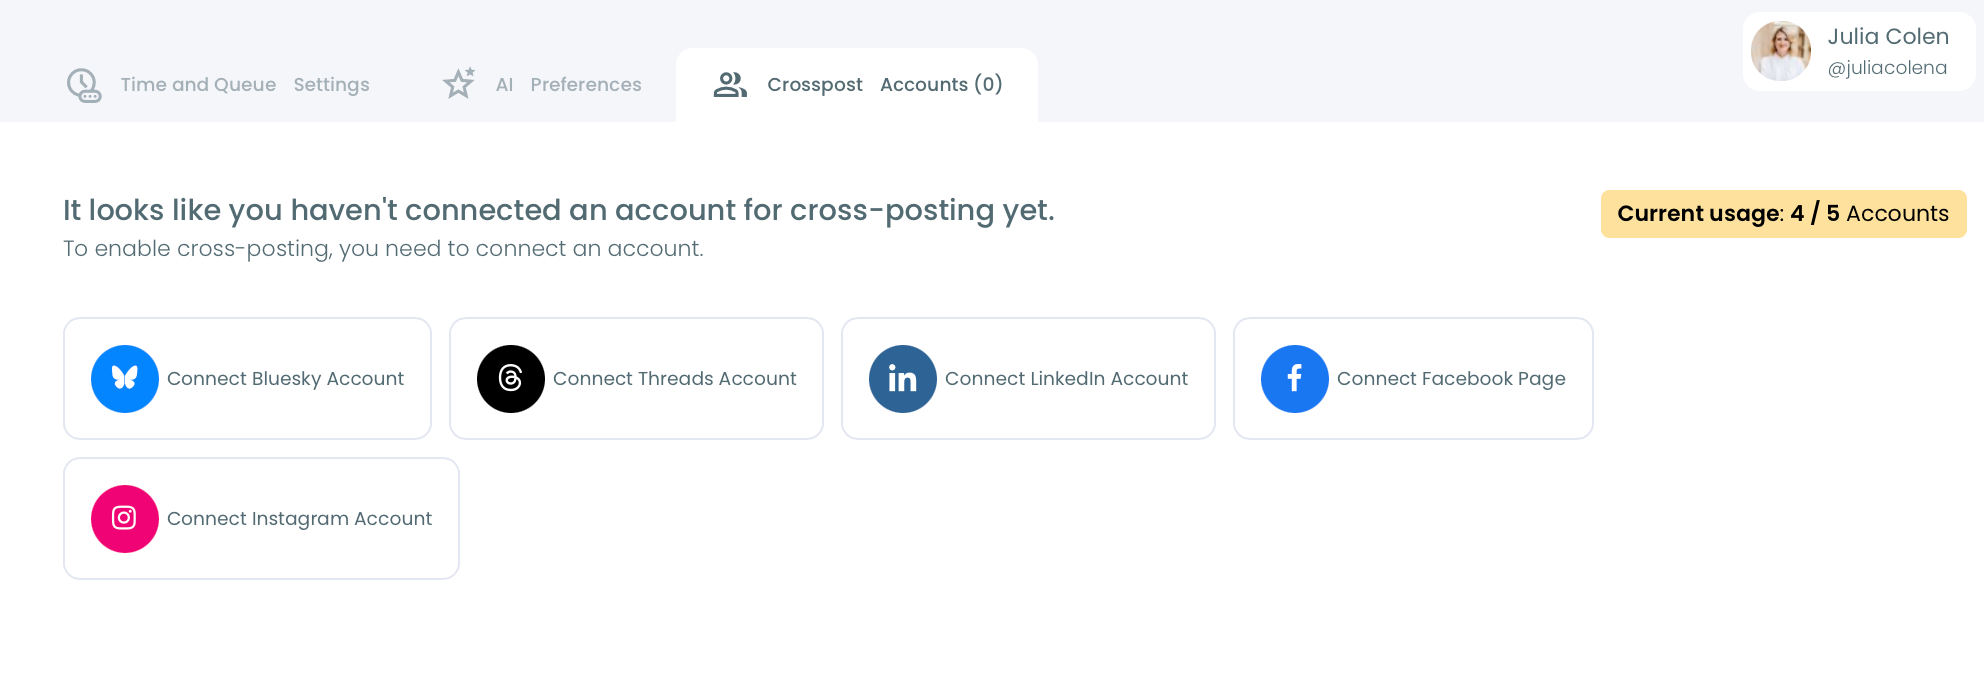Click the Crosspost people icon
This screenshot has width=1984, height=680.
click(730, 85)
